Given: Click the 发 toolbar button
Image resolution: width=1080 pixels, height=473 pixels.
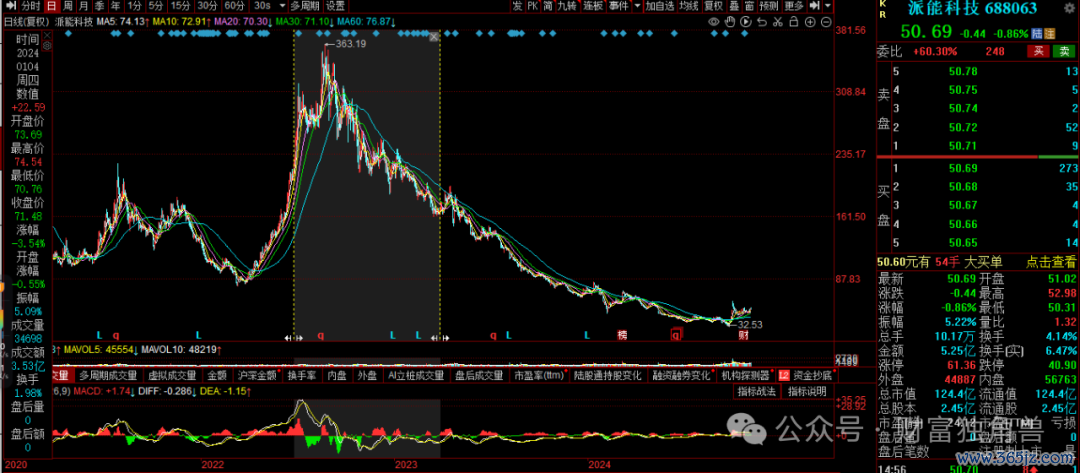Looking at the screenshot, I should (x=517, y=6).
